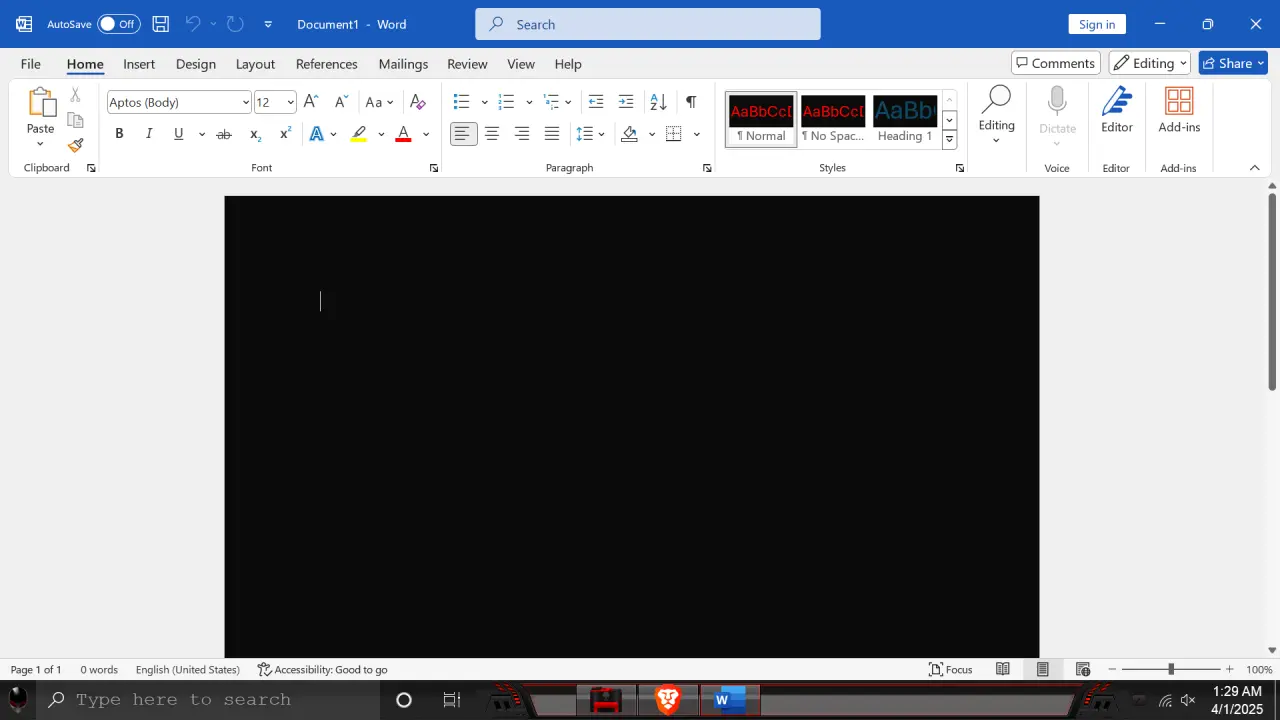Shrink font size with smaller A icon
This screenshot has width=1280, height=720.
click(341, 102)
